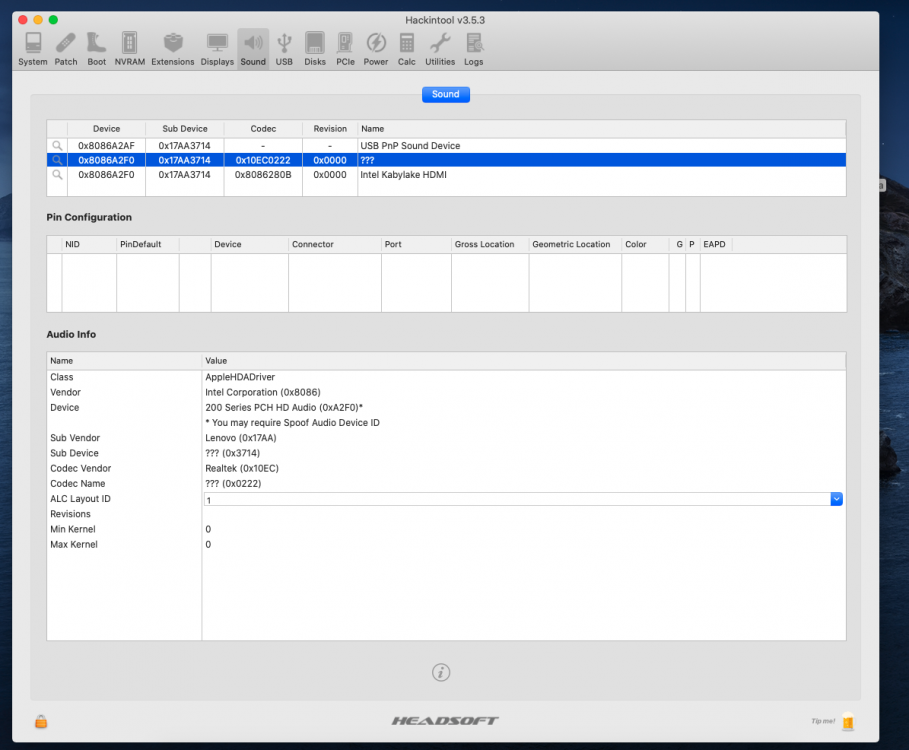Click magnifier icon in the selected ??? row
This screenshot has height=750, width=909.
[x=57, y=160]
